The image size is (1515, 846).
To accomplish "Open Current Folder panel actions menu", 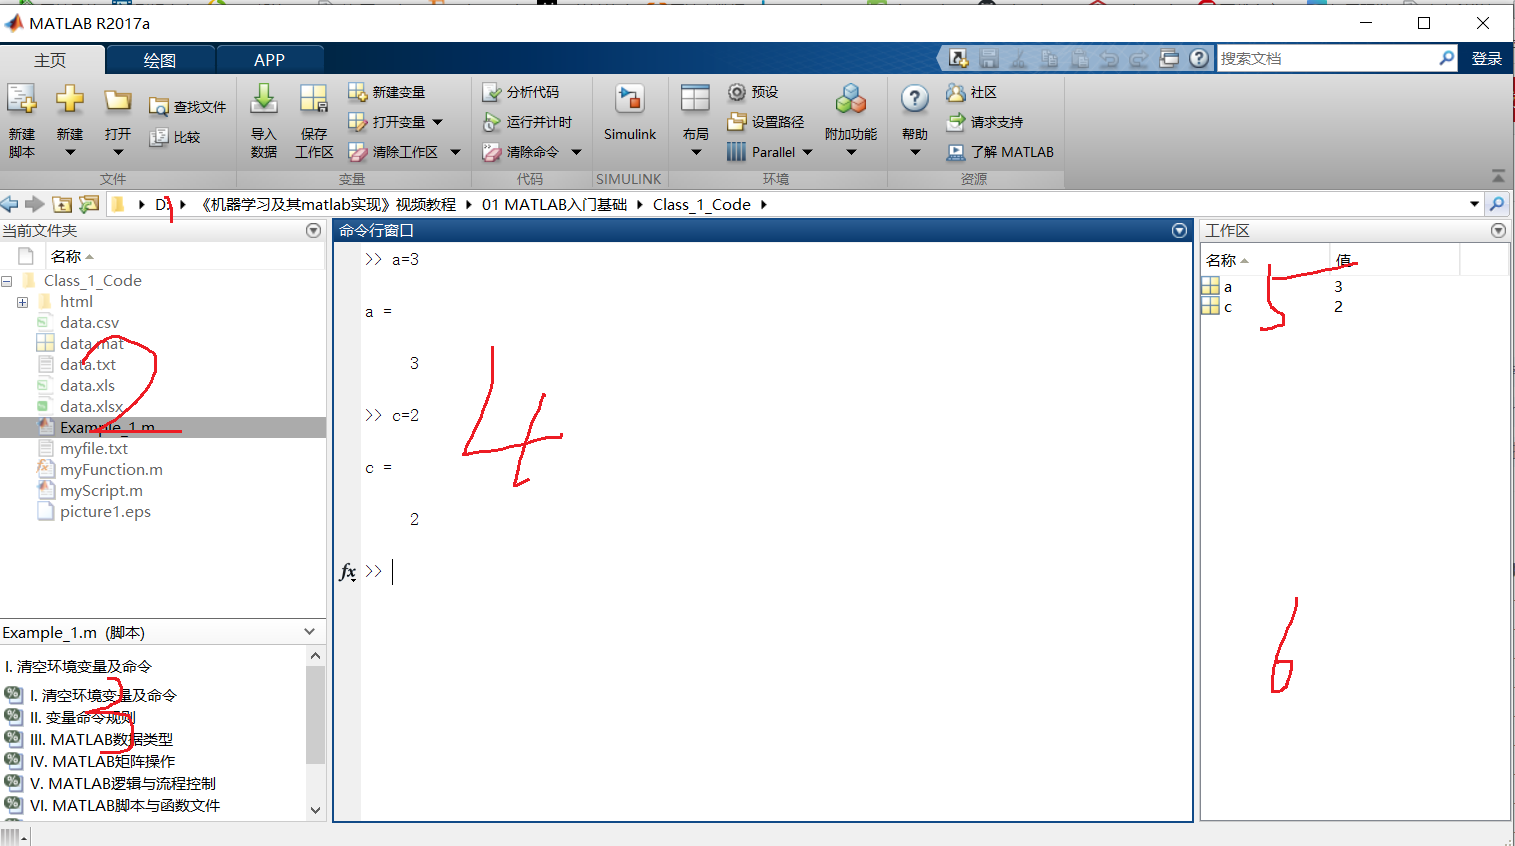I will point(313,231).
